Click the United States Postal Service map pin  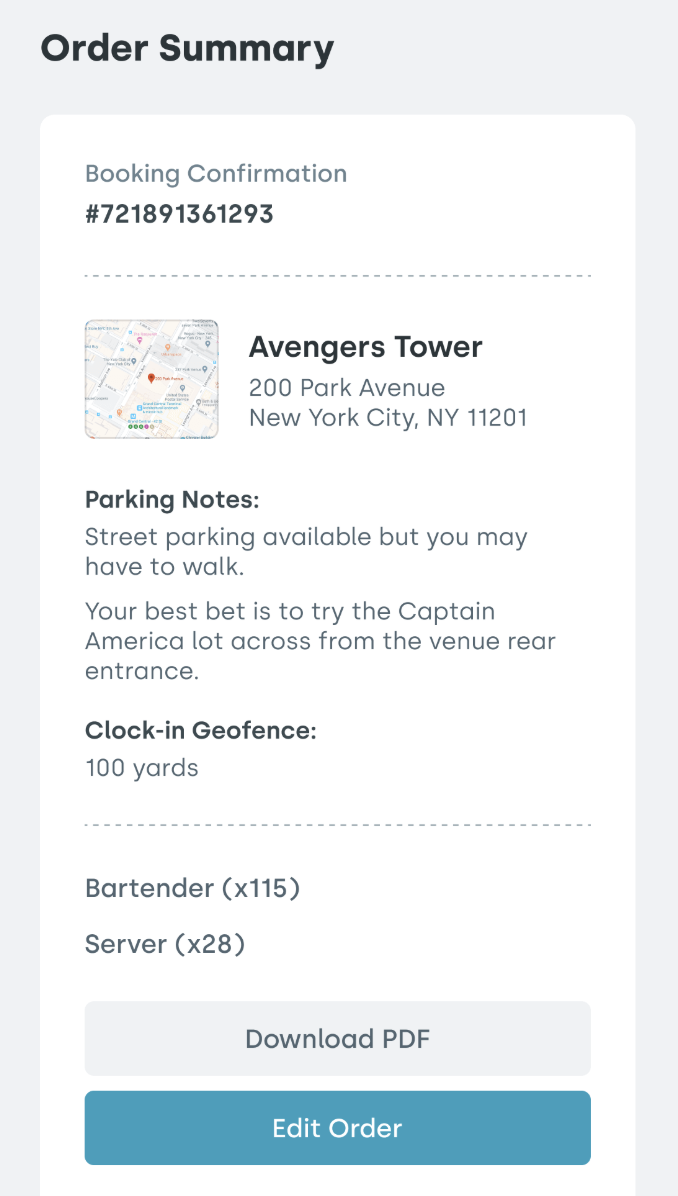coord(182,386)
